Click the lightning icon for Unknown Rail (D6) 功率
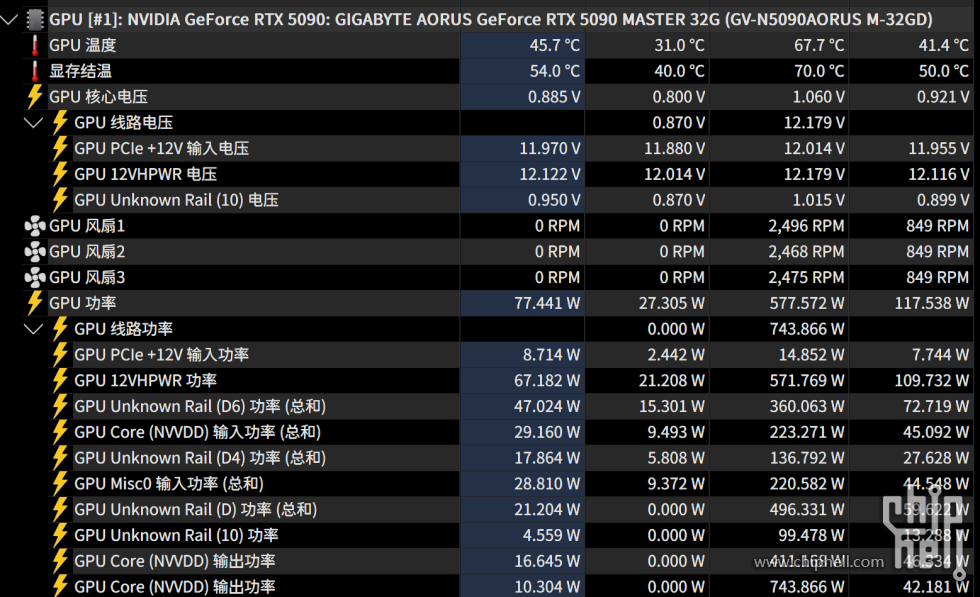The width and height of the screenshot is (980, 597). coord(60,406)
